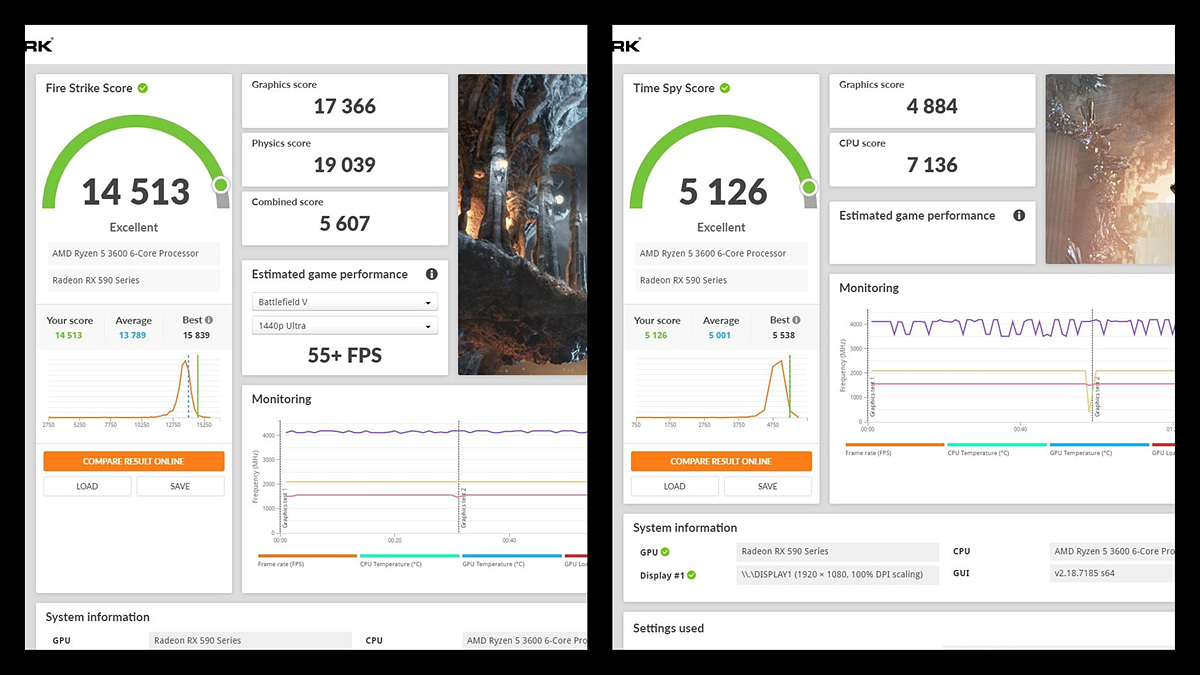This screenshot has height=675, width=1200.
Task: Toggle Frame rate (FPS) legend in Fire Strike monitoring
Action: (x=307, y=560)
